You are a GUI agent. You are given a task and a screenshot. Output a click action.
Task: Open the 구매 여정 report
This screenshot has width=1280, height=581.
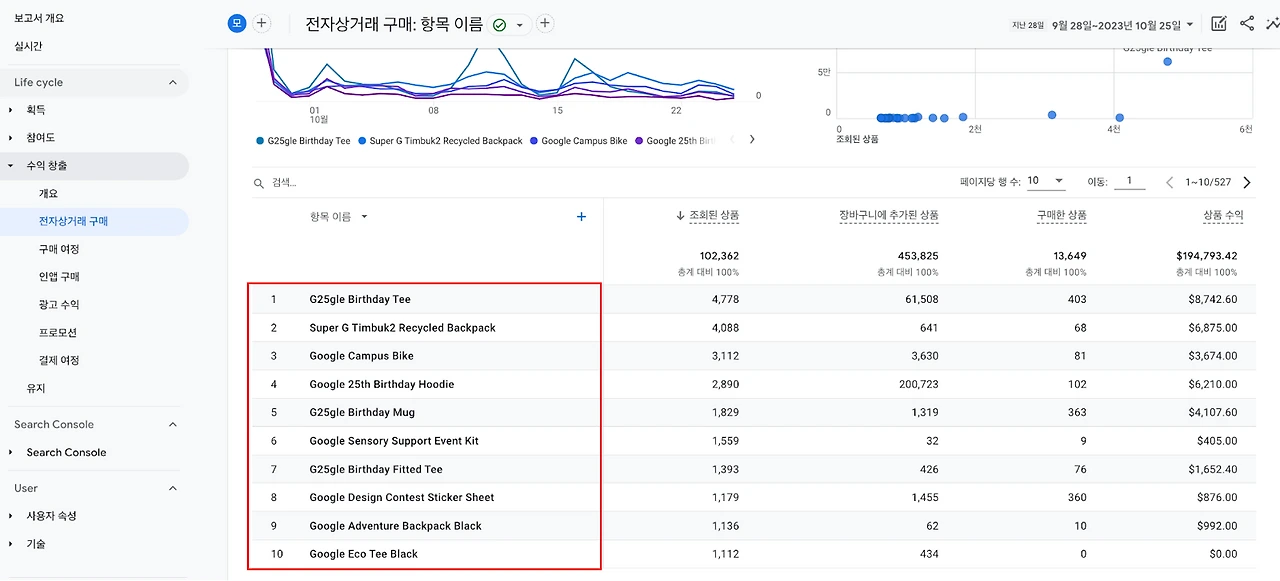[59, 249]
